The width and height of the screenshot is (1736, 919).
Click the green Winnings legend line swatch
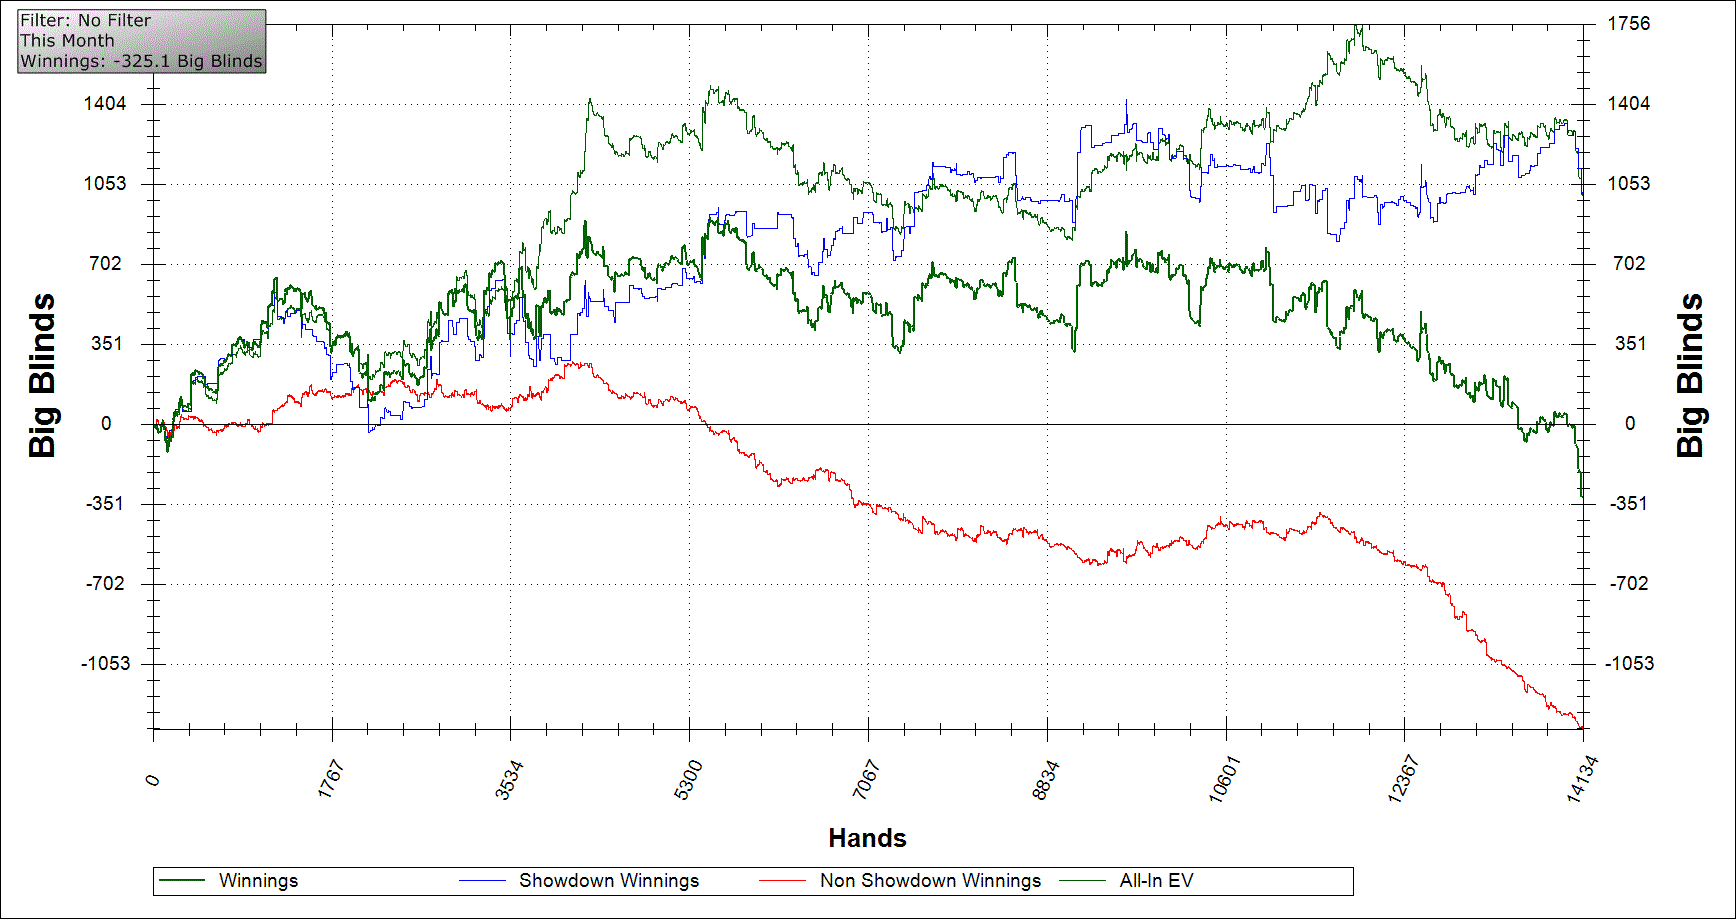tap(181, 881)
